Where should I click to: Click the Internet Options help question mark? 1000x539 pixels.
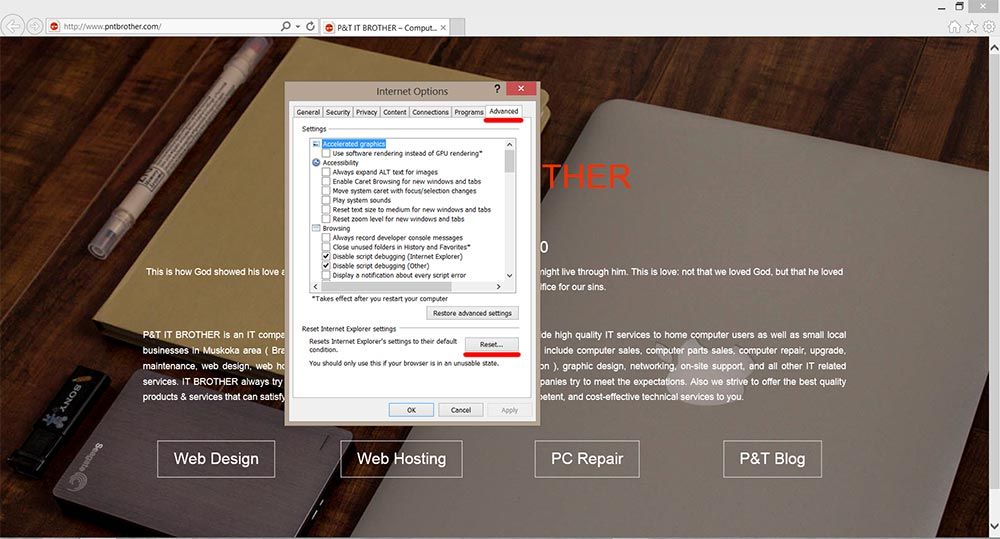click(497, 89)
